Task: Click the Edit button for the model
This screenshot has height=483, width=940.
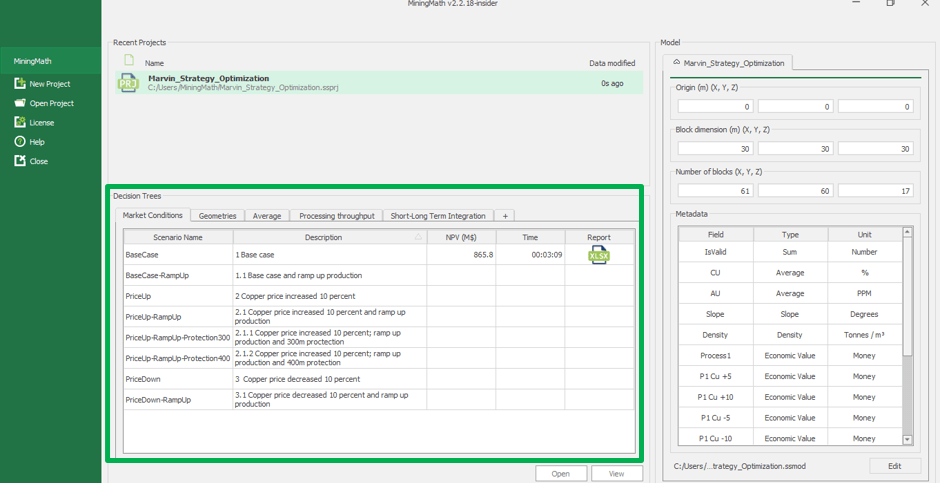Action: coord(894,466)
